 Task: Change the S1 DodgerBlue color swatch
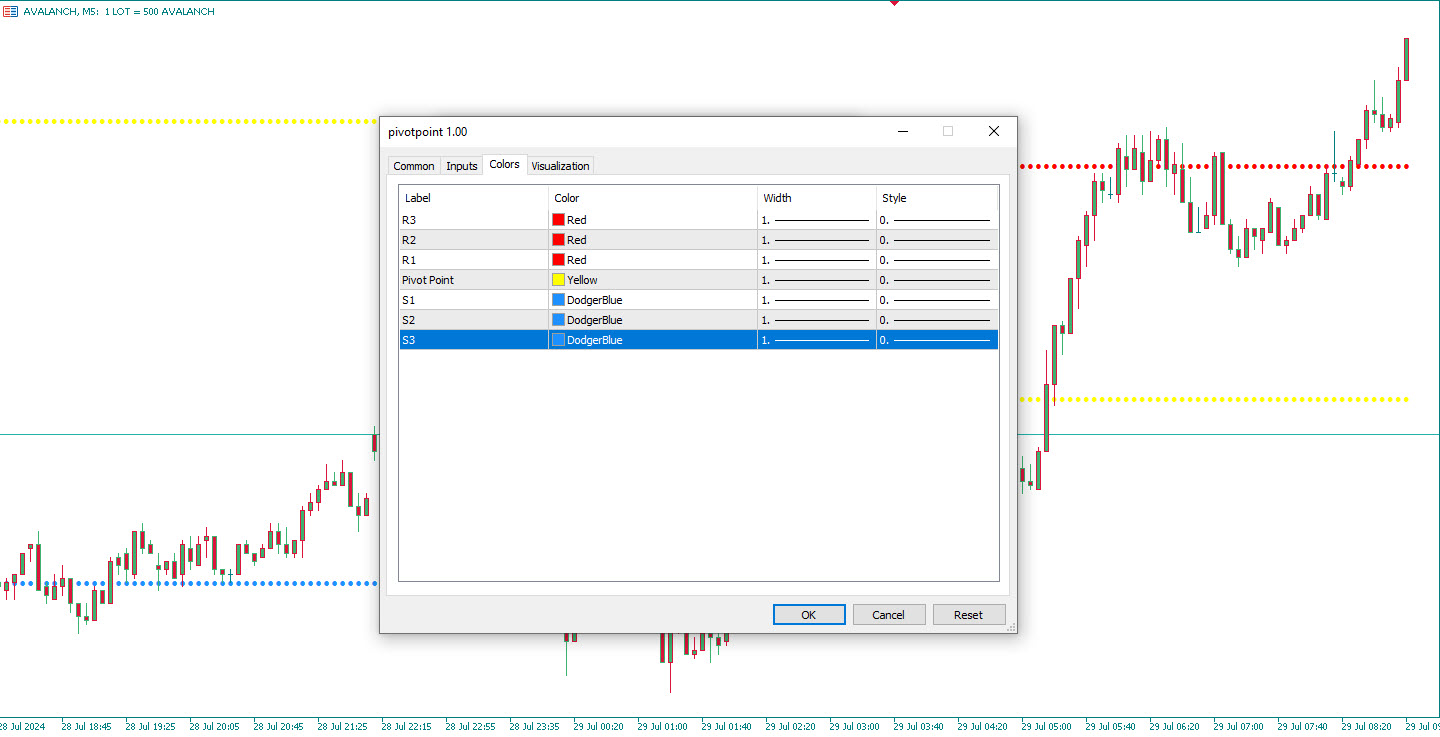(x=558, y=300)
